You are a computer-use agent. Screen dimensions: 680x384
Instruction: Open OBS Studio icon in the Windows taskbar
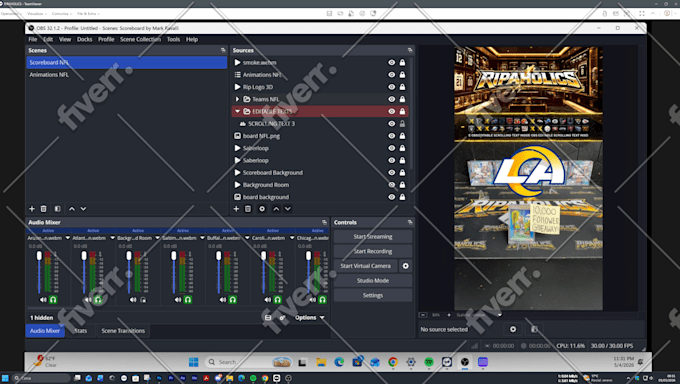coord(464,362)
